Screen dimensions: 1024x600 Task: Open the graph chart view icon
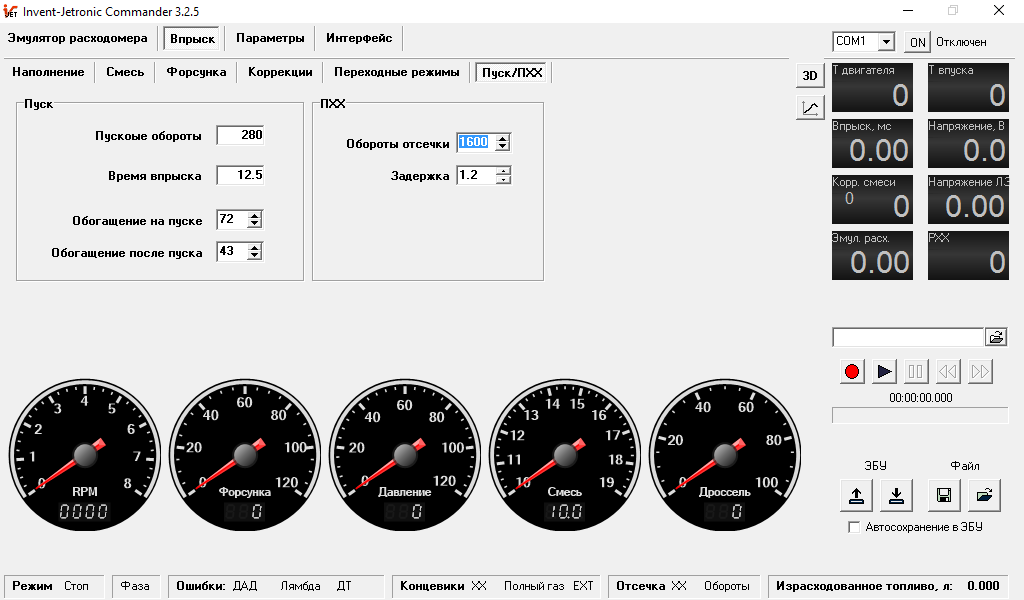click(810, 108)
